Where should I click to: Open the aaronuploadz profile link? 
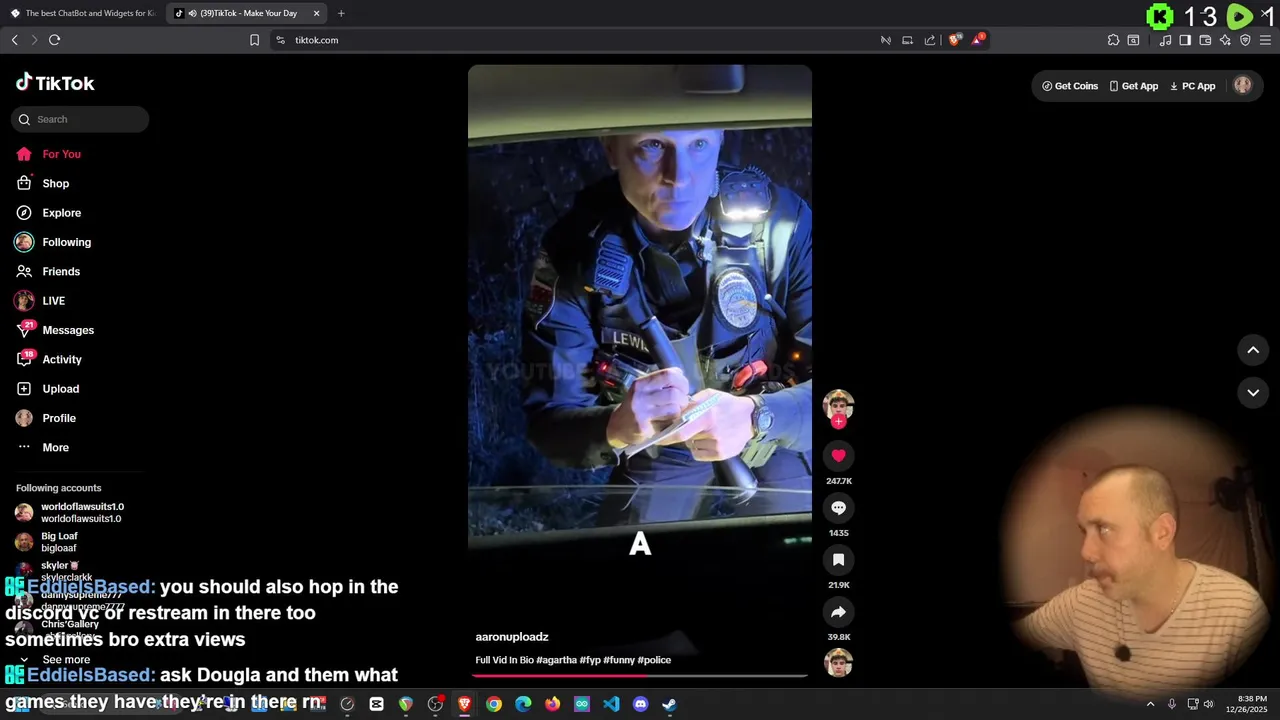(x=512, y=637)
